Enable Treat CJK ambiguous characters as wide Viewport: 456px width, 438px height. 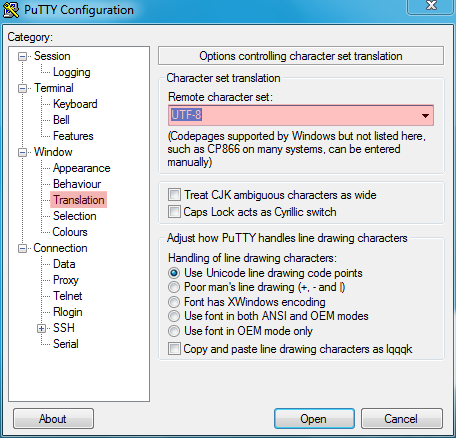coord(174,195)
